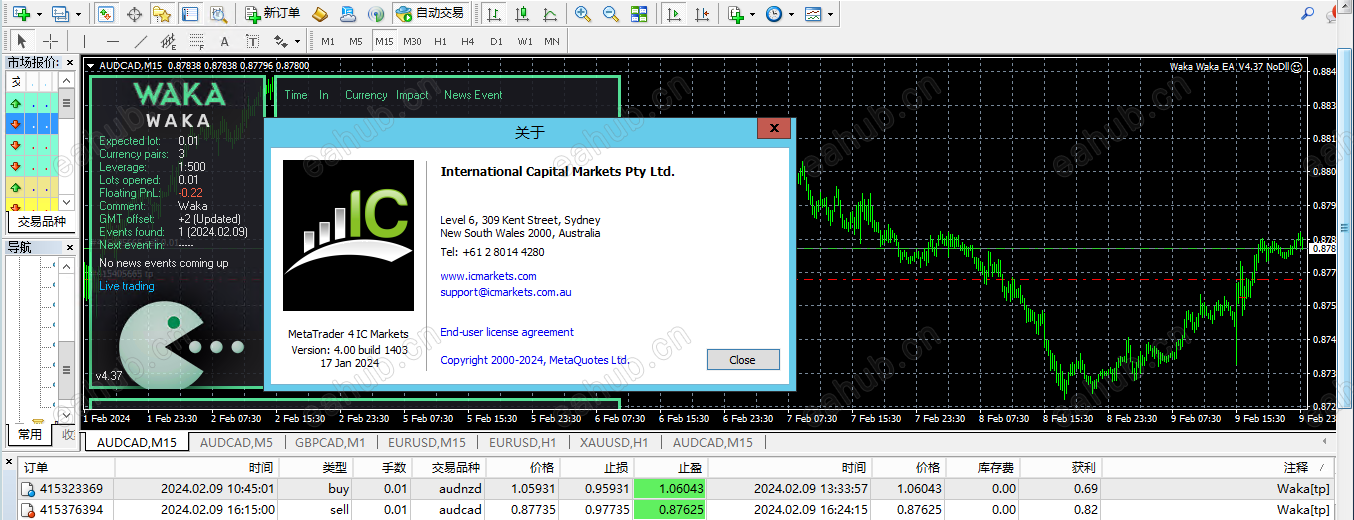Switch chart to bar chart style
1354x520 pixels.
pyautogui.click(x=493, y=14)
